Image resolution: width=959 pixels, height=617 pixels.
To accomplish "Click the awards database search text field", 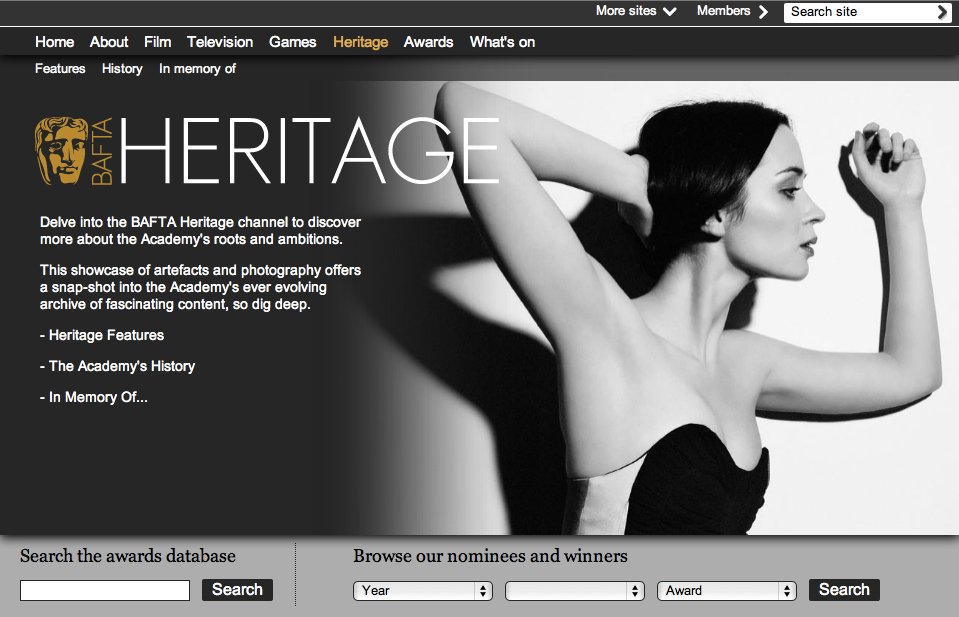I will 105,591.
